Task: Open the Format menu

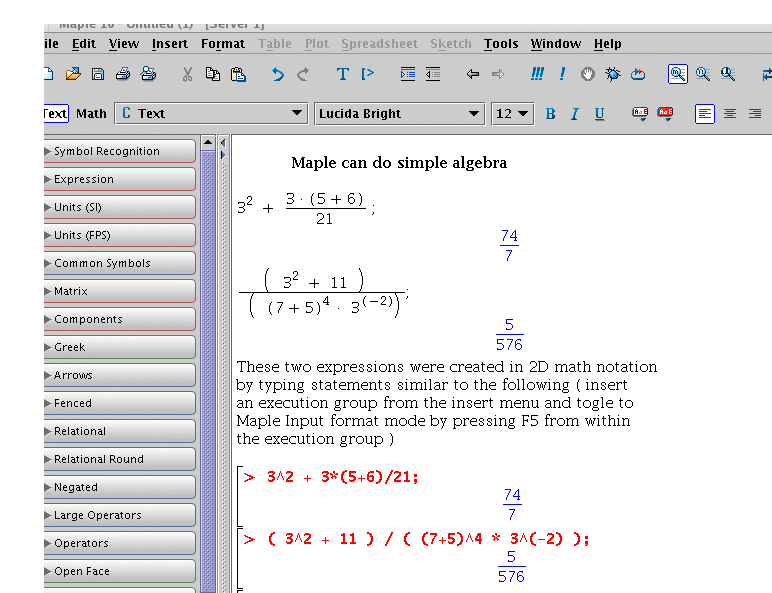Action: (223, 44)
